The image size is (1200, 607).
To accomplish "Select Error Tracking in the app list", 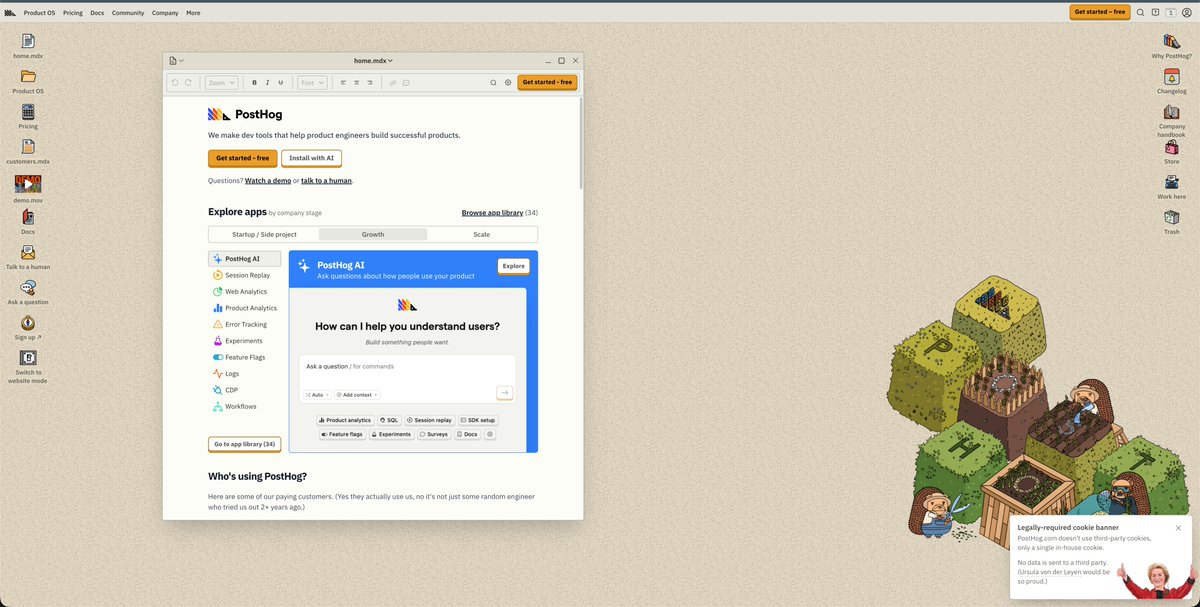I will 245,324.
